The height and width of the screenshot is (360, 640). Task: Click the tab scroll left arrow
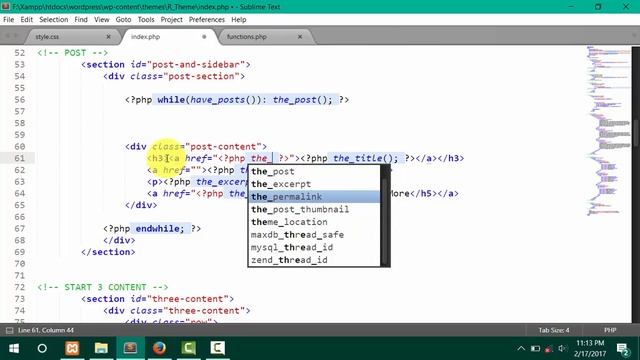[8, 37]
